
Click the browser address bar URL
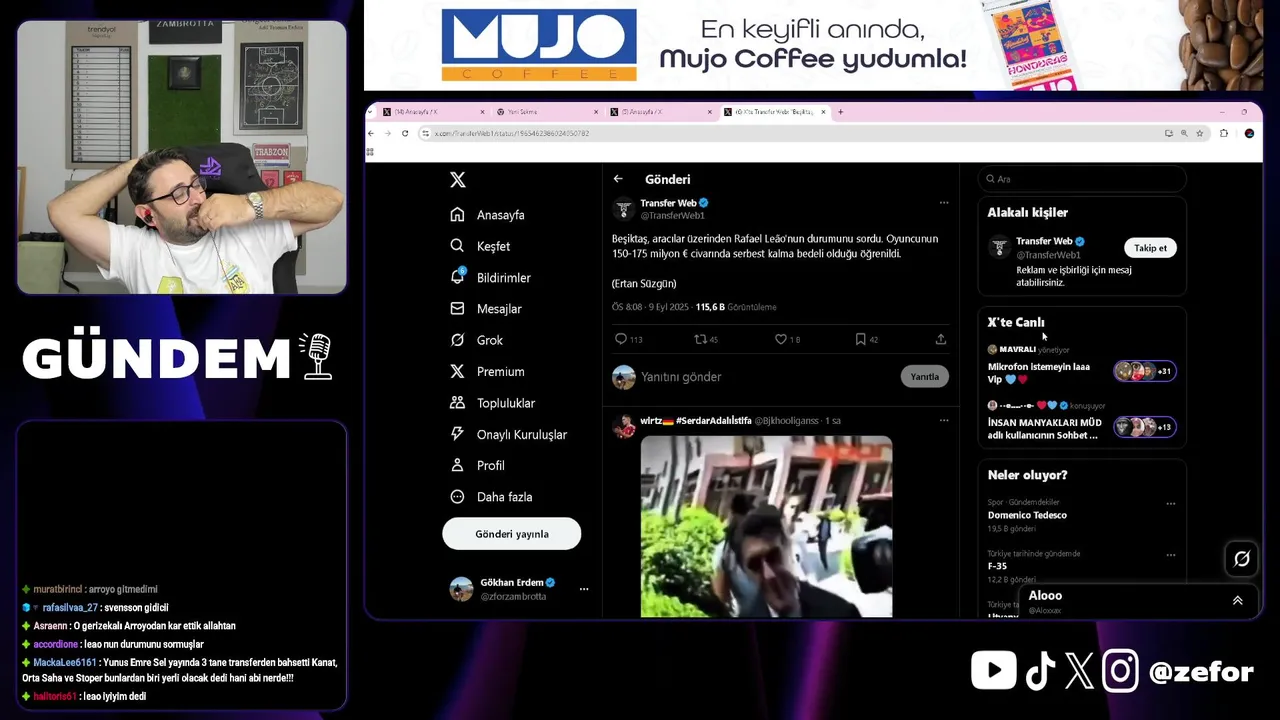(x=512, y=133)
